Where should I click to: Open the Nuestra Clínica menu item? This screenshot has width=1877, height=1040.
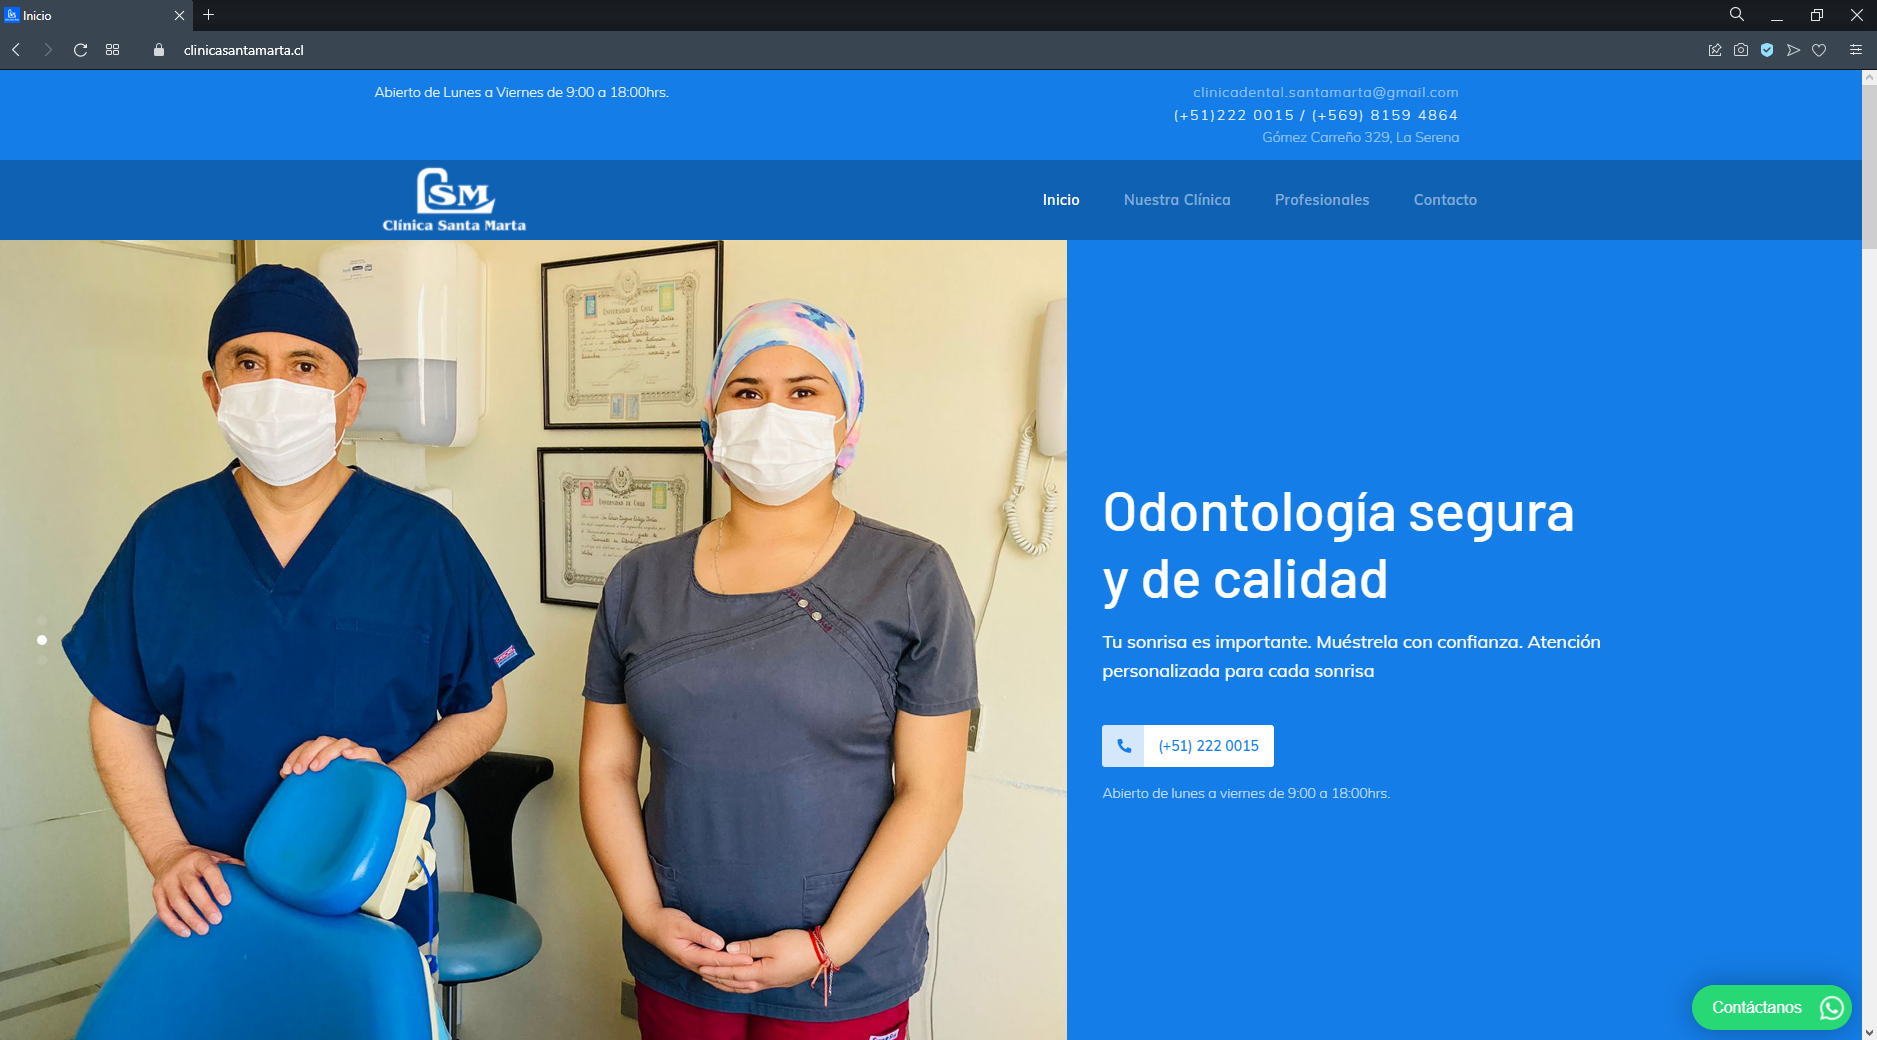(1176, 200)
